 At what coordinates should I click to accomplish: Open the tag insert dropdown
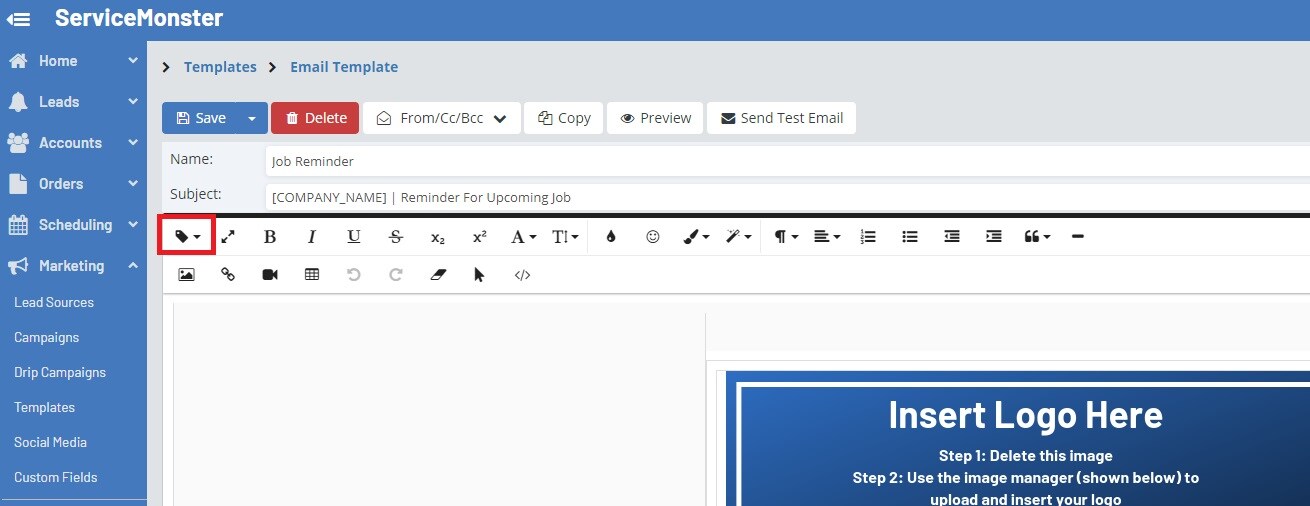pyautogui.click(x=187, y=237)
